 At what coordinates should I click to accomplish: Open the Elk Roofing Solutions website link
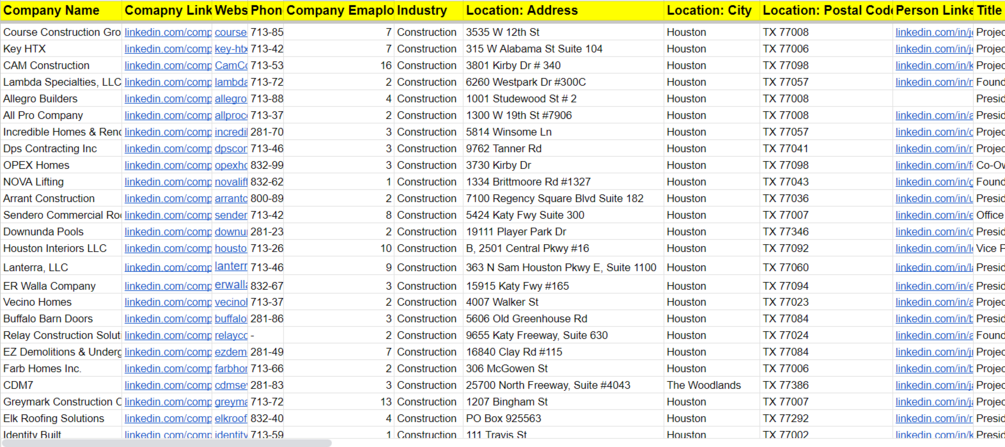click(x=231, y=418)
